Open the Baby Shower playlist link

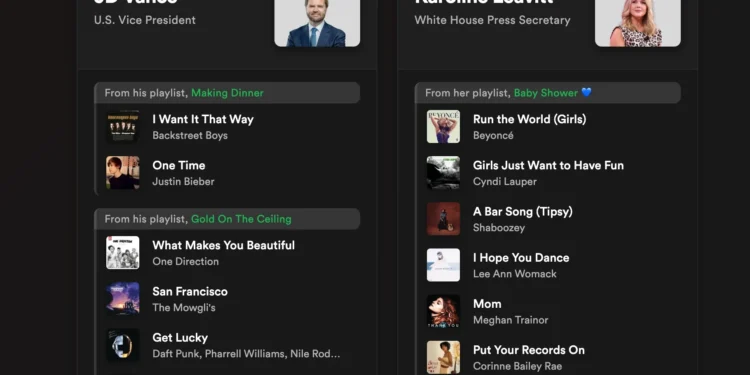pos(546,93)
